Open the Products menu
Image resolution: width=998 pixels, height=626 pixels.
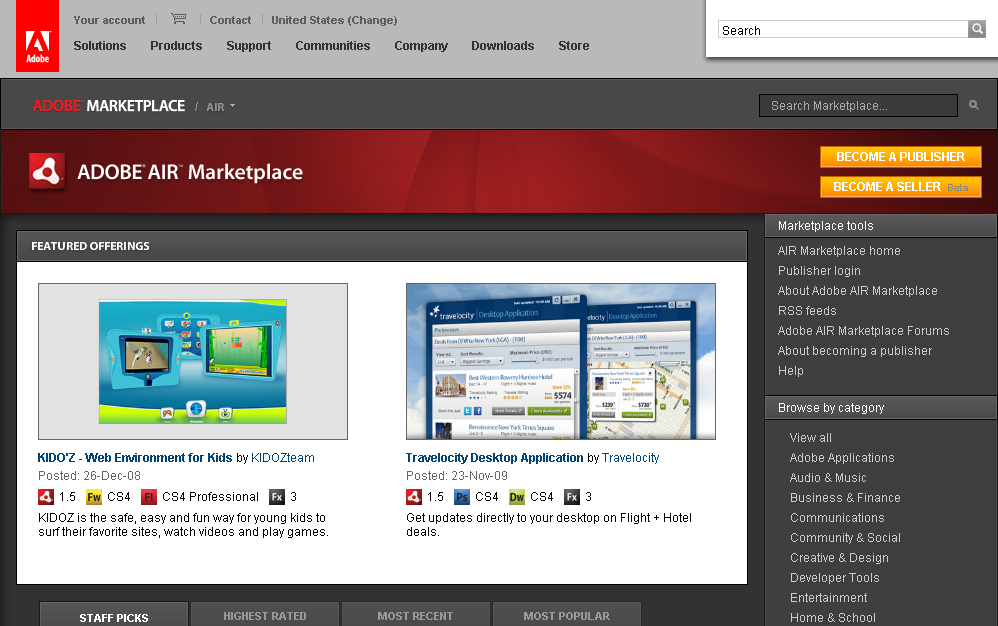point(176,46)
